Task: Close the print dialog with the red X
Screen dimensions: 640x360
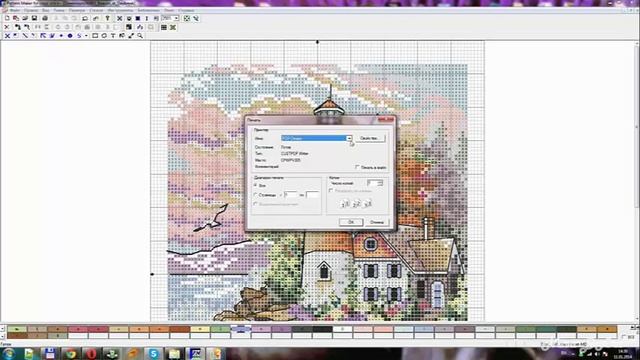Action: [386, 120]
